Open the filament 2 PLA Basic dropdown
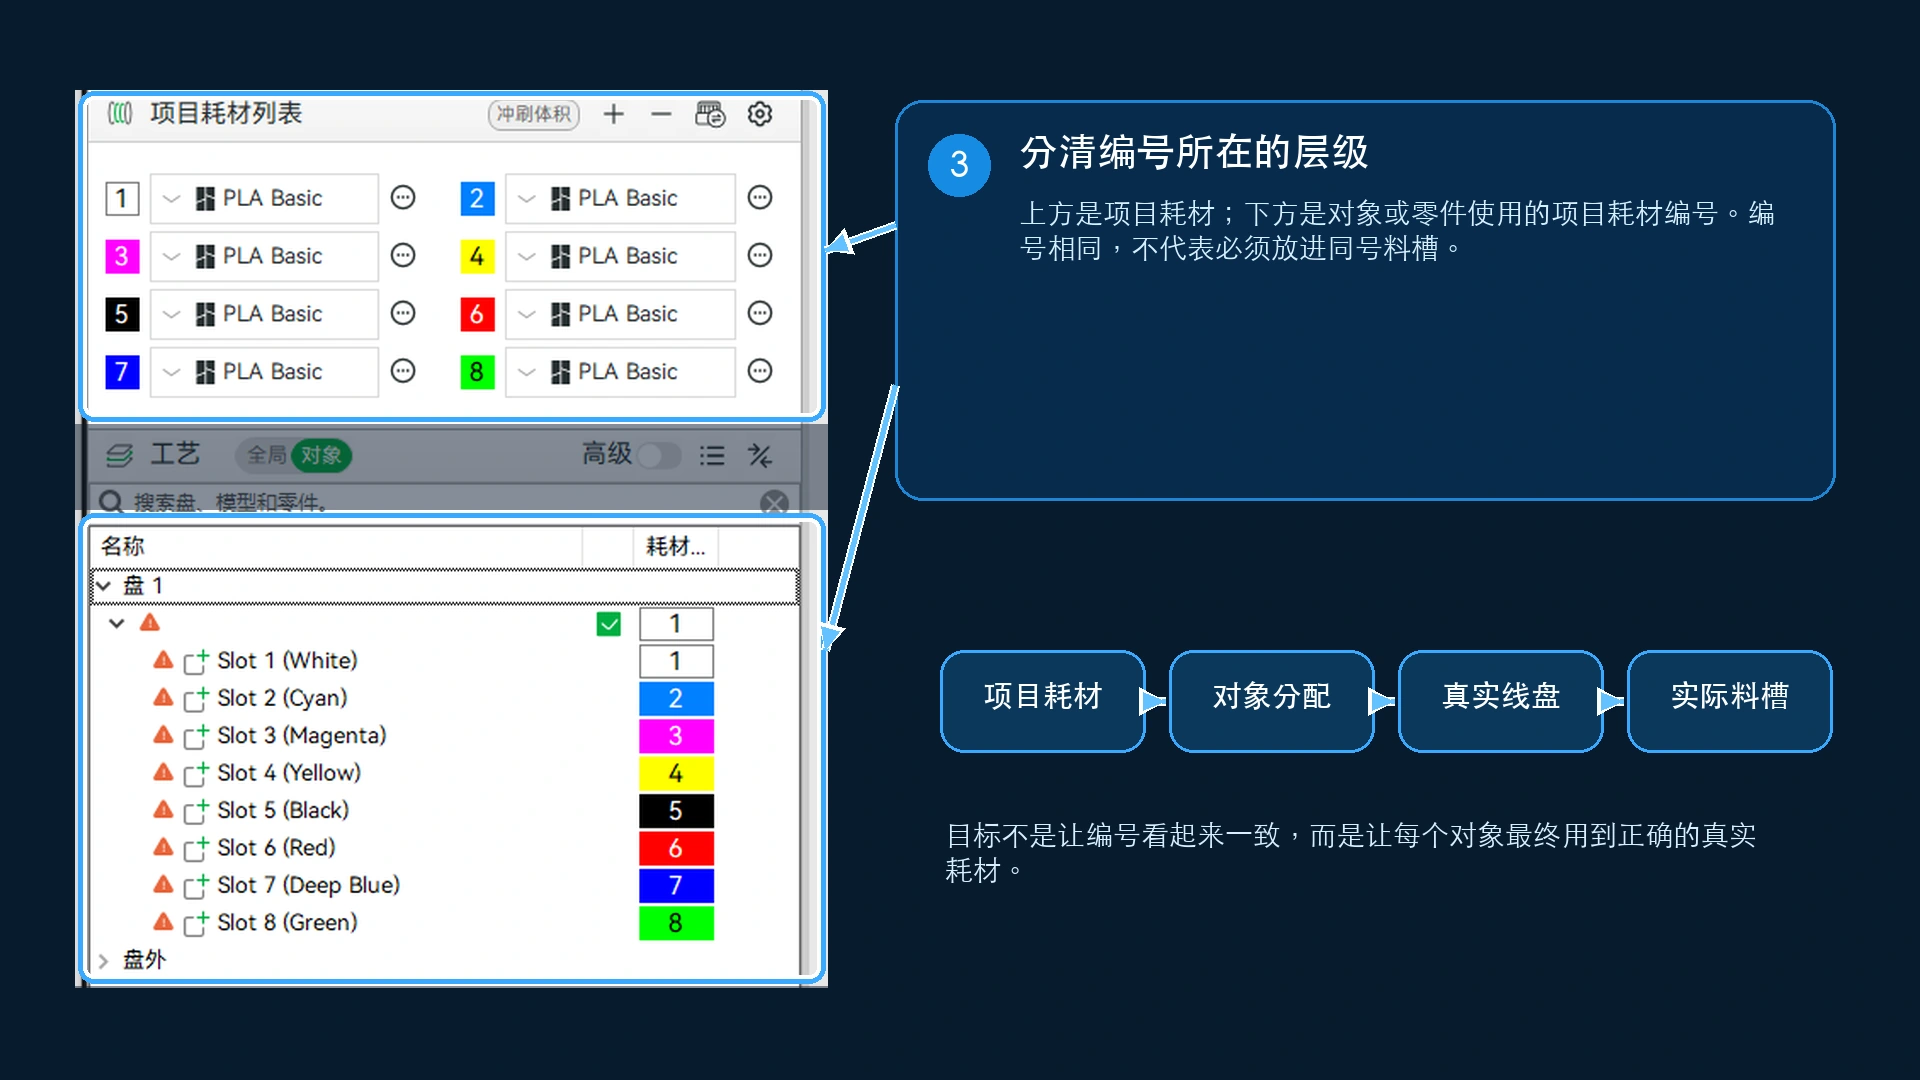This screenshot has height=1080, width=1920. (621, 198)
